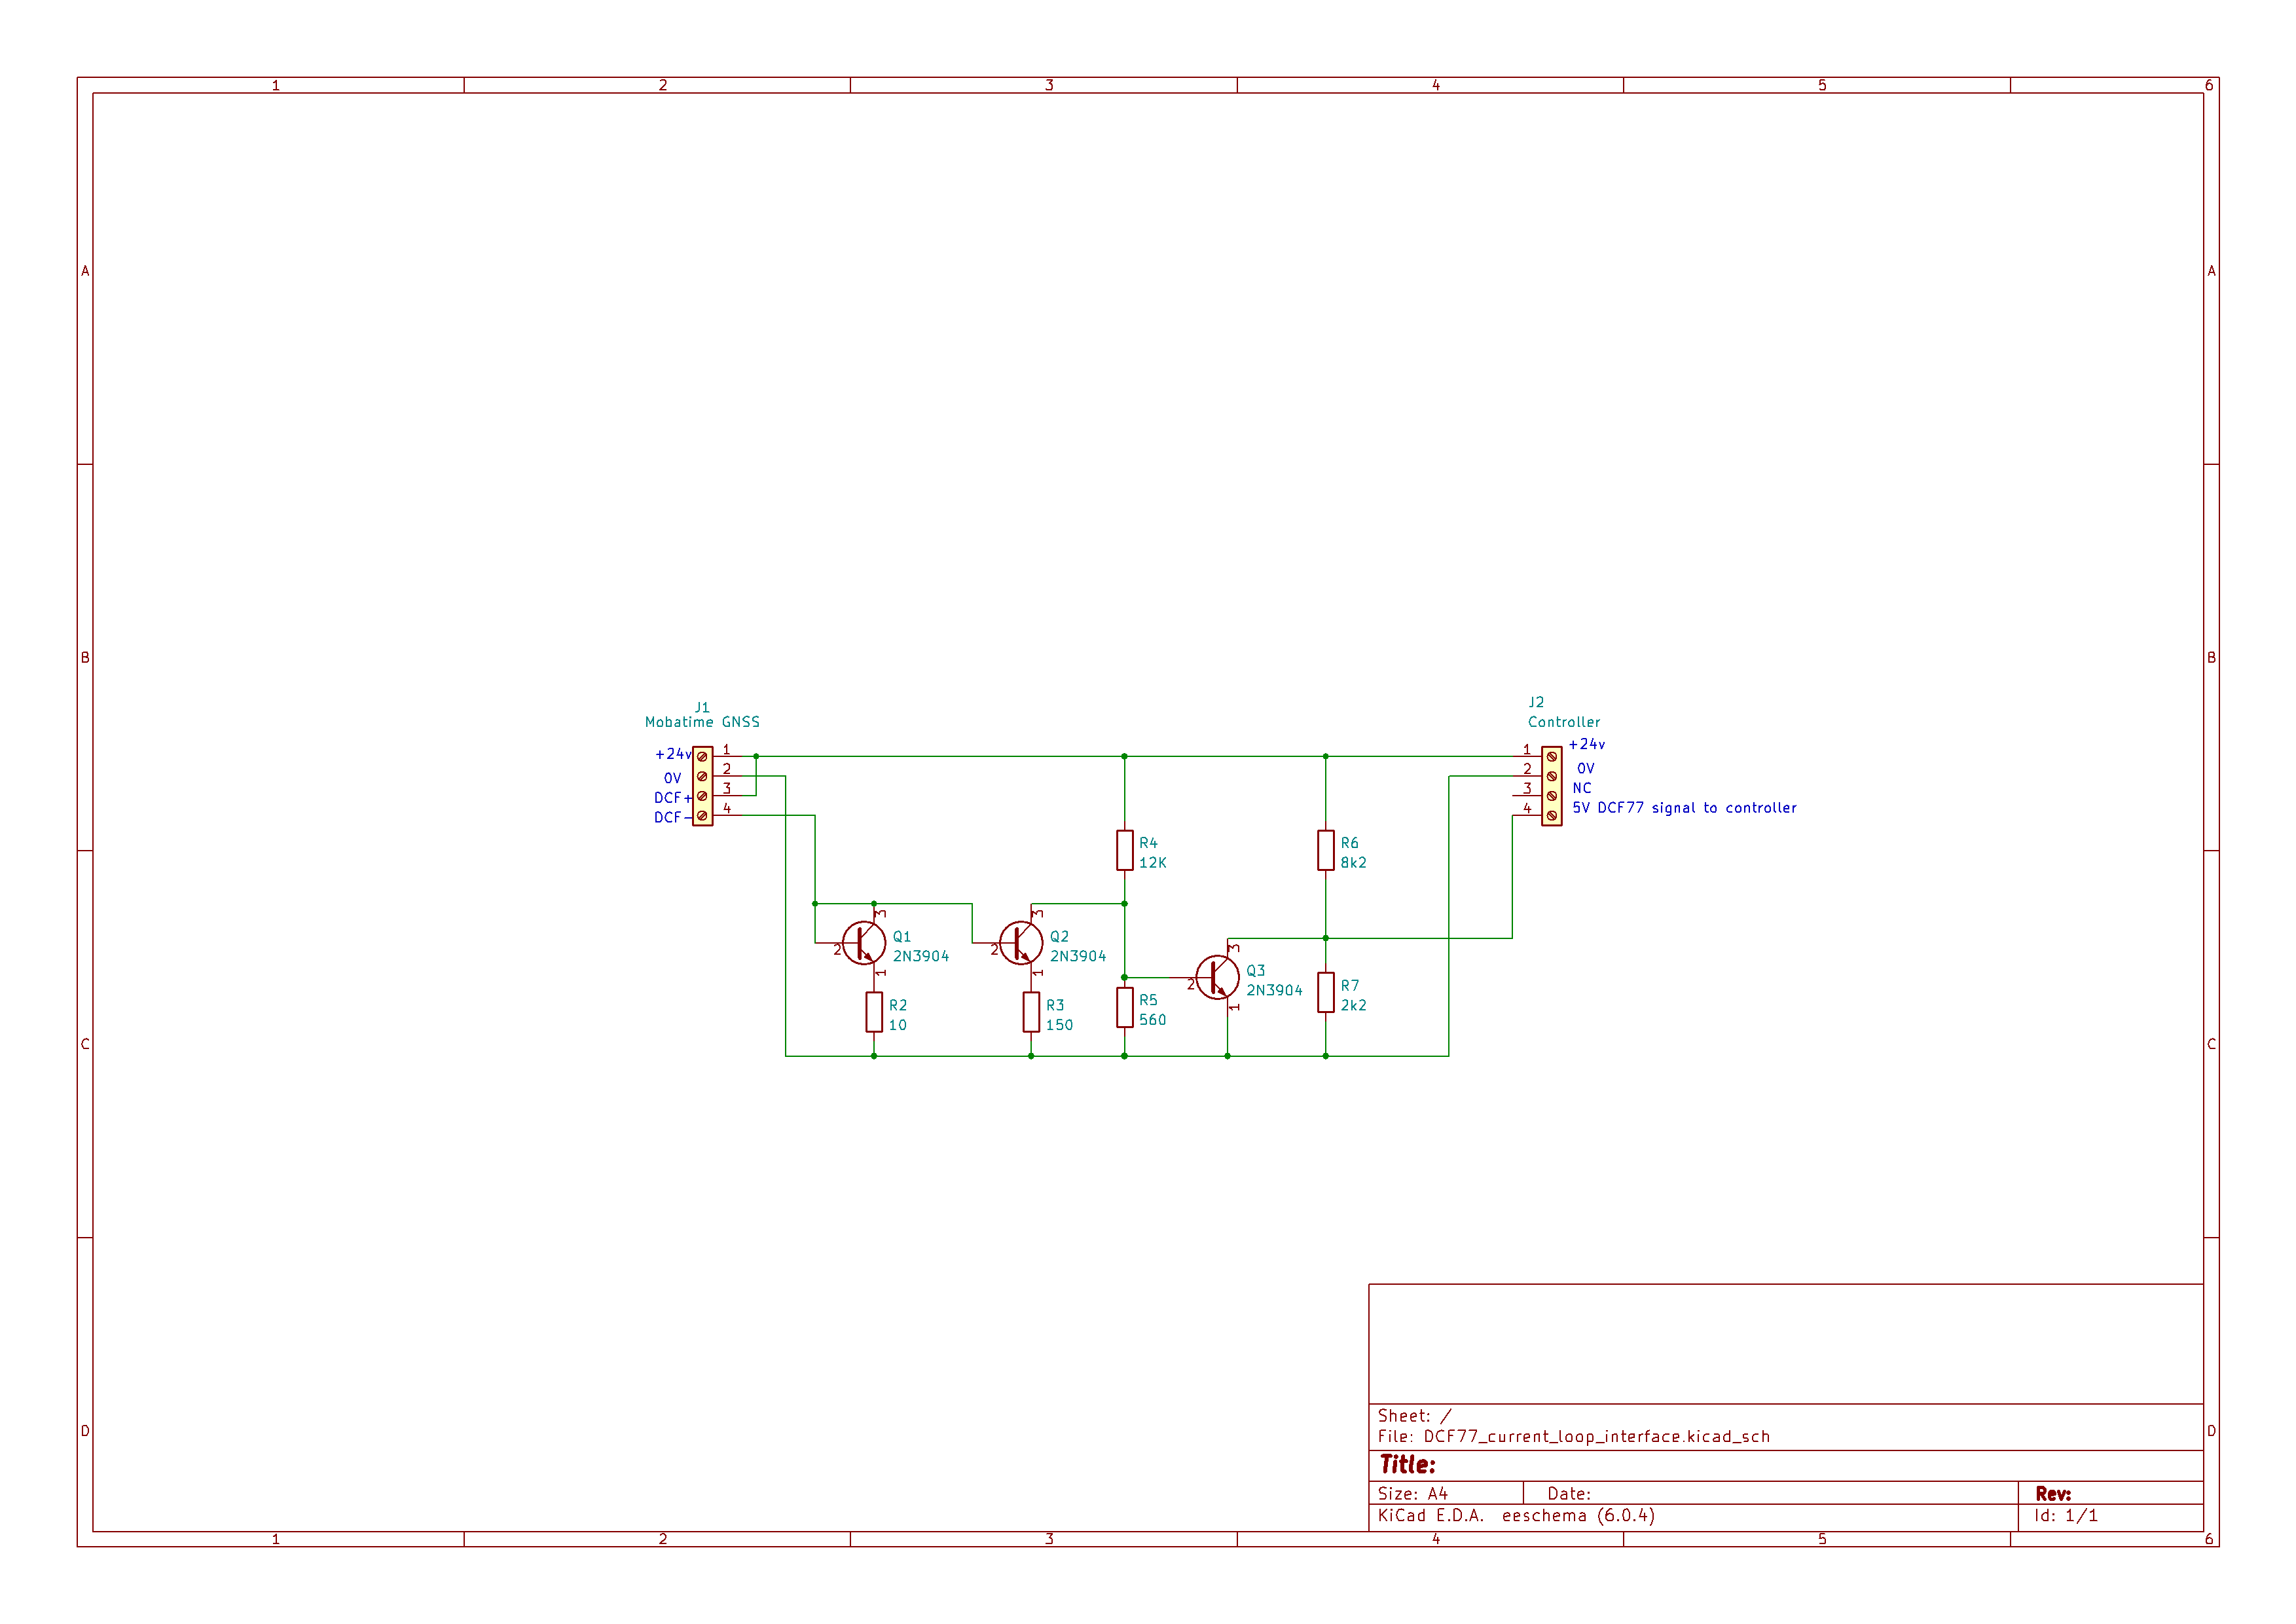Click the R4 12K resistor symbol

1124,851
